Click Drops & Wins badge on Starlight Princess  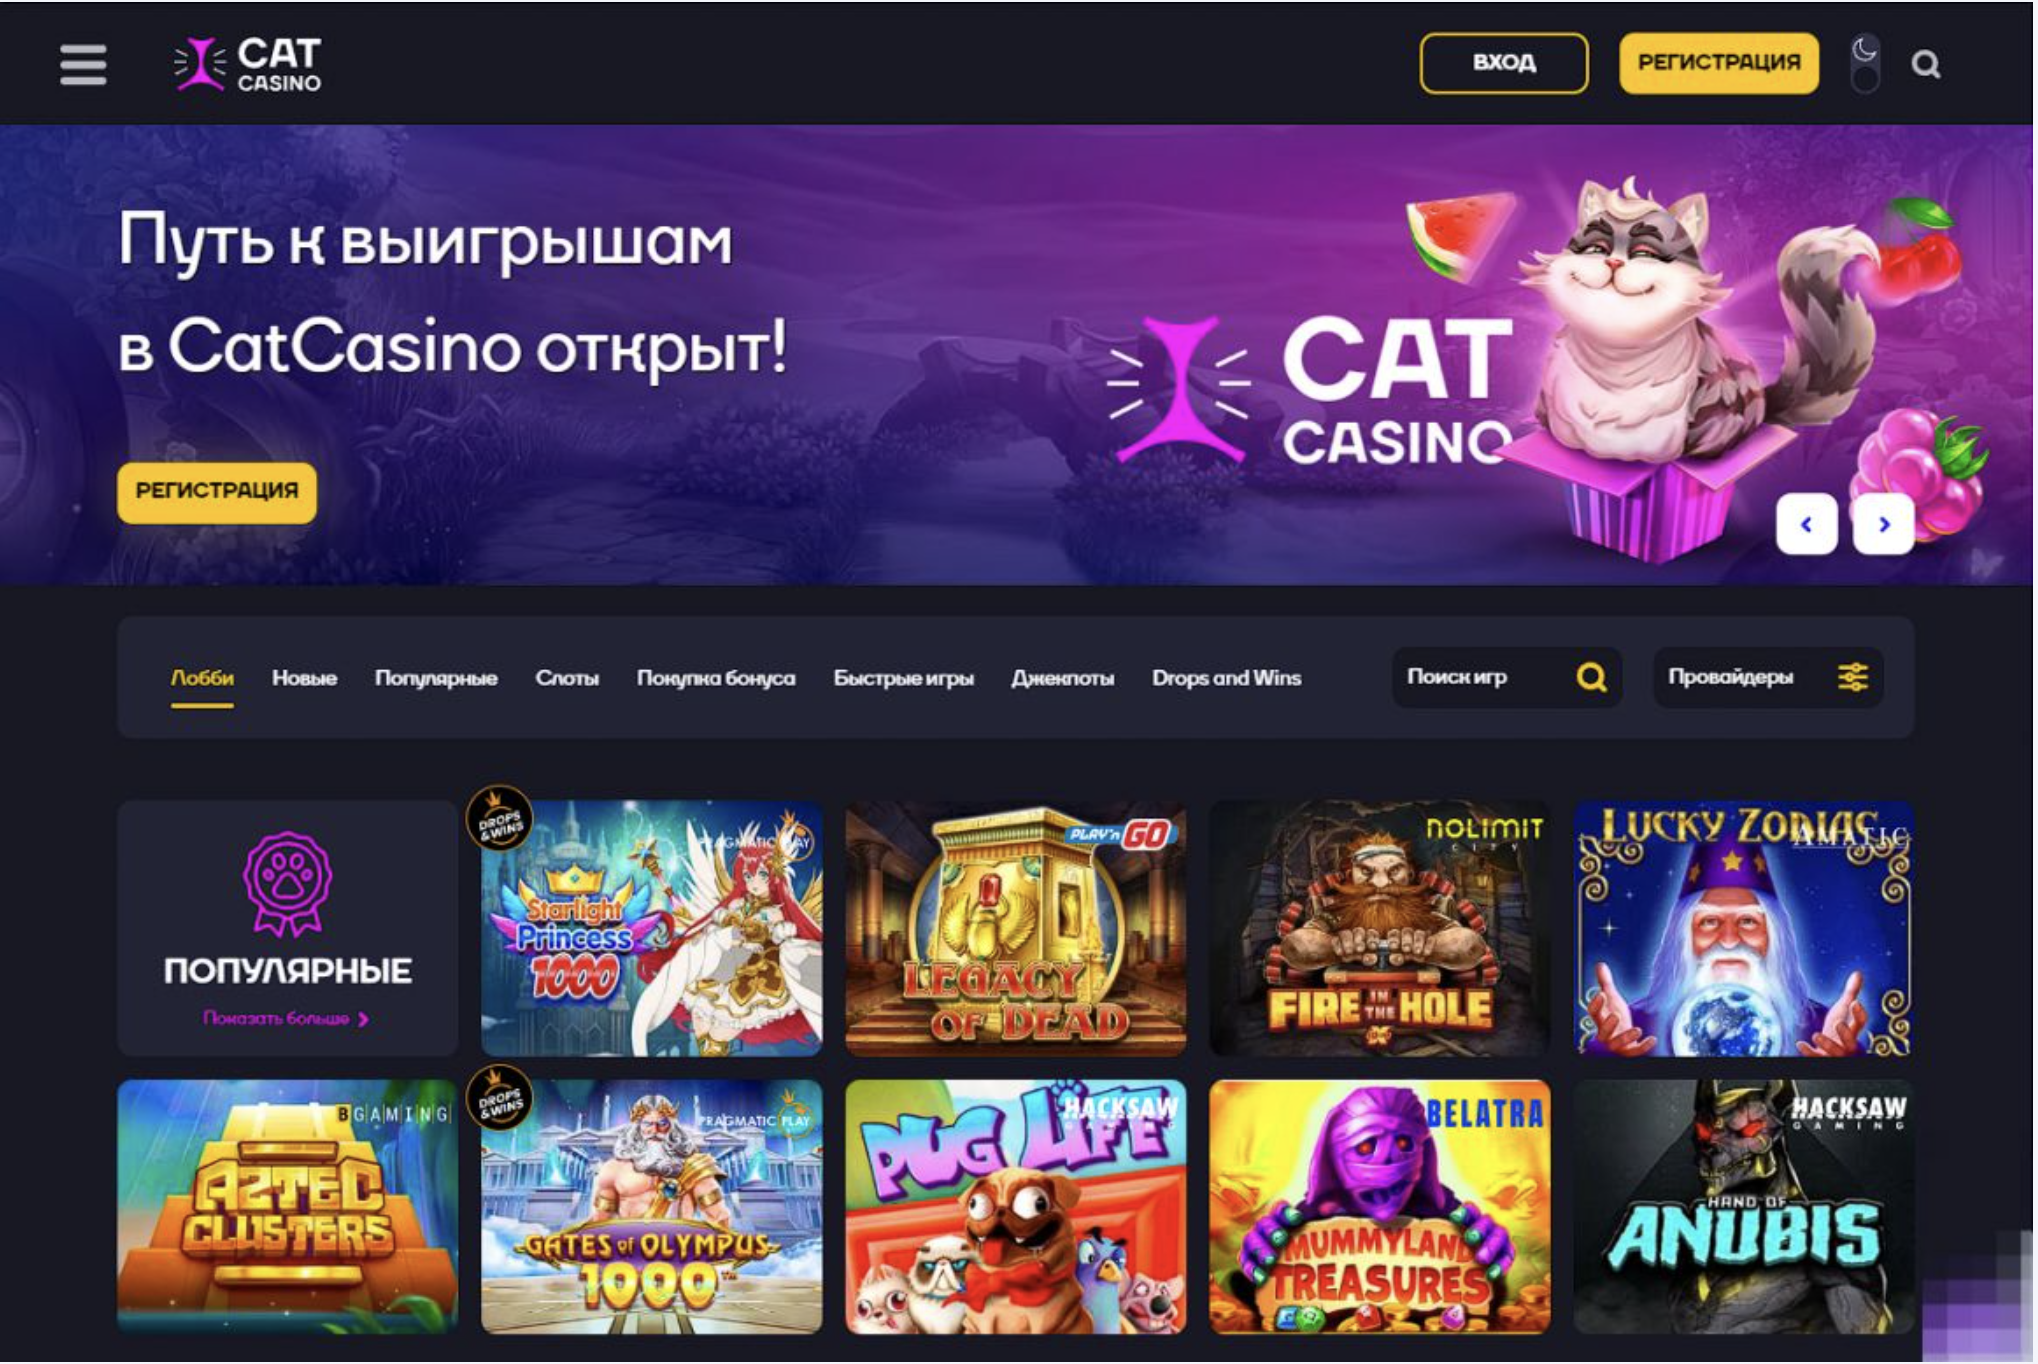point(500,819)
